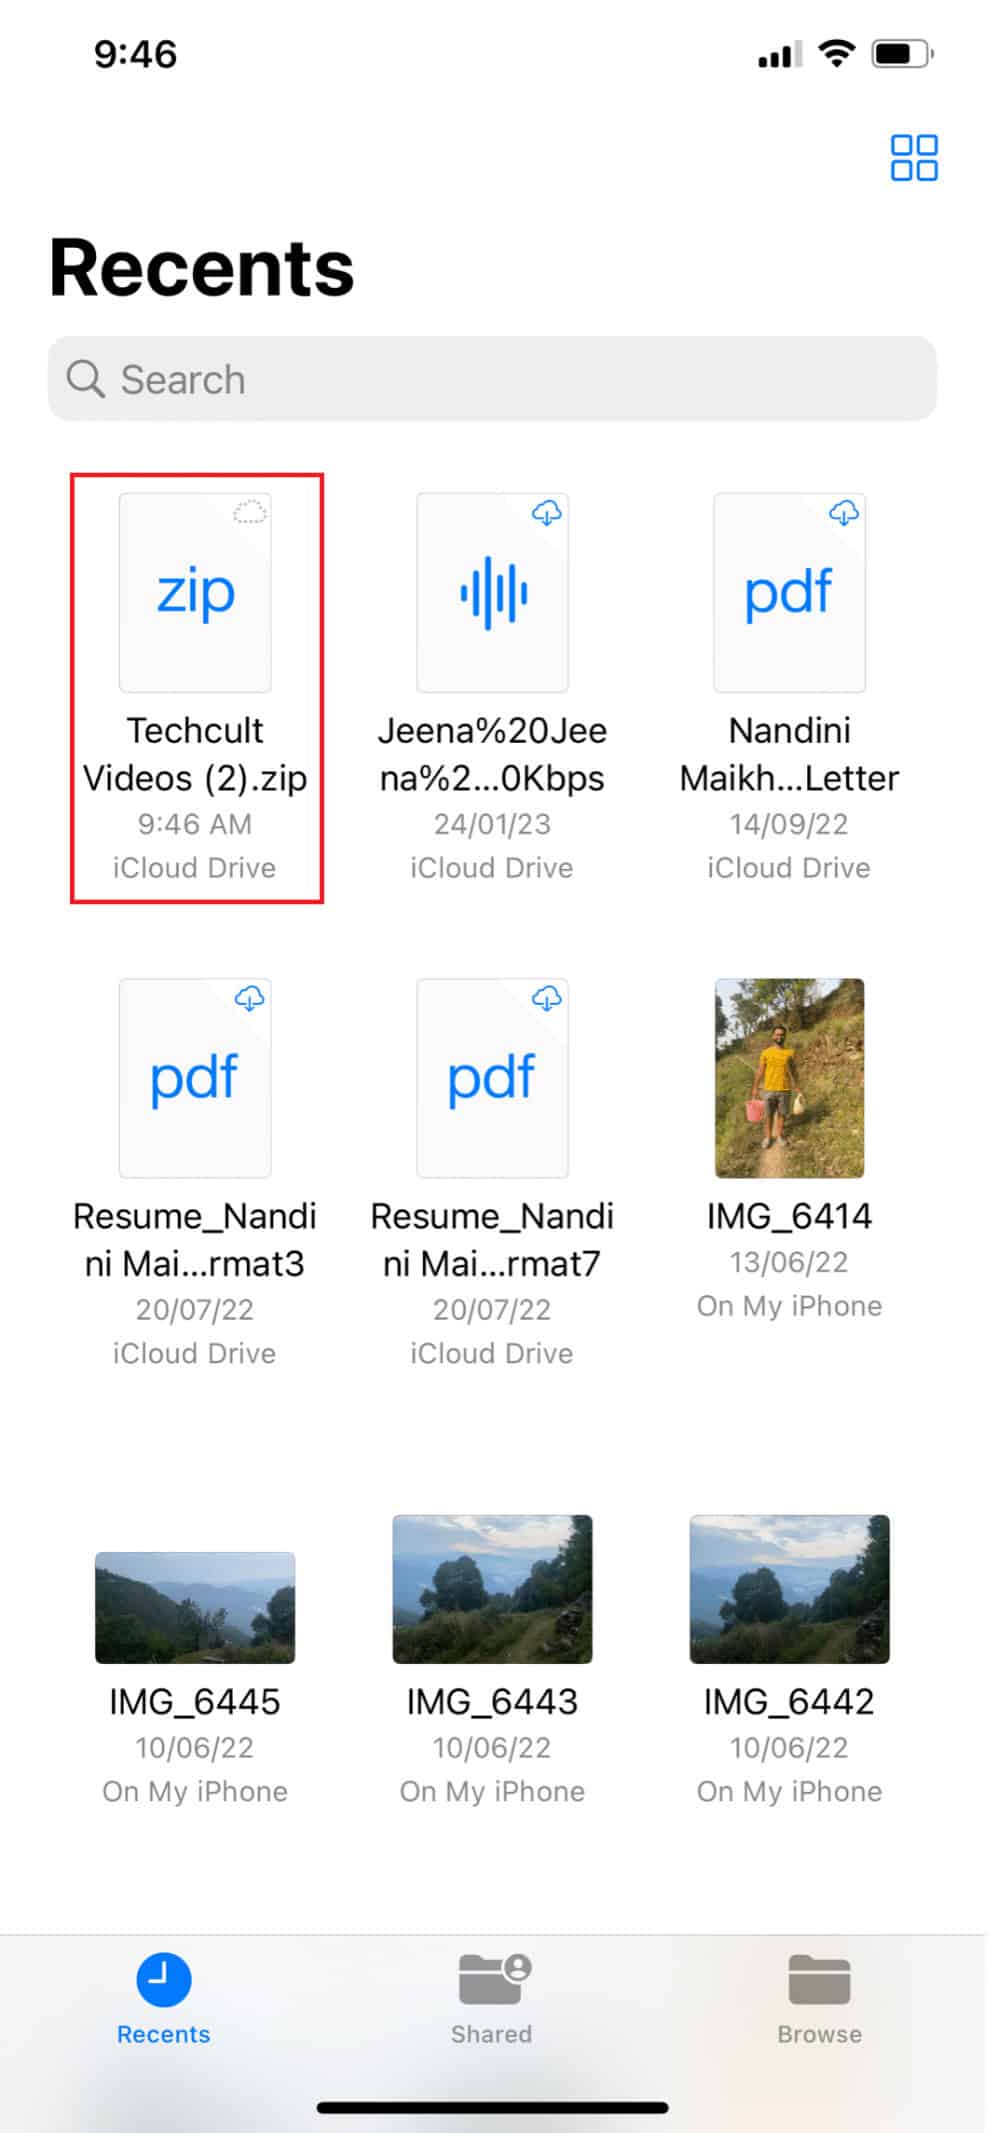
Task: Tap the cloud download badge on Resume rmat3
Action: (x=250, y=998)
